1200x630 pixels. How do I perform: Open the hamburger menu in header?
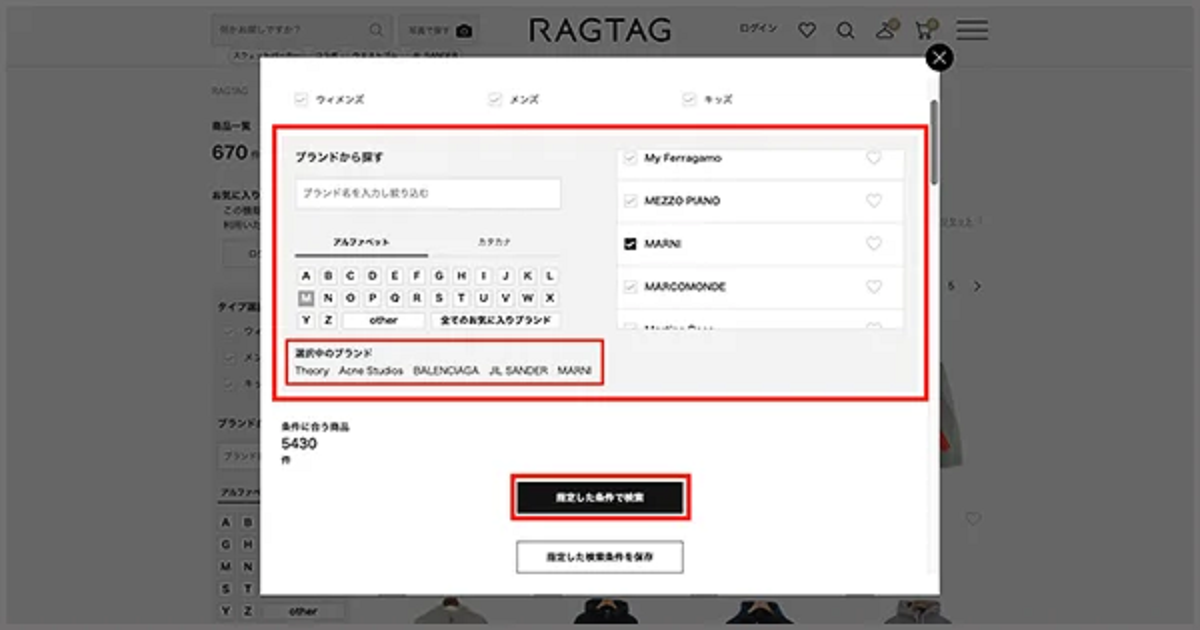(972, 30)
